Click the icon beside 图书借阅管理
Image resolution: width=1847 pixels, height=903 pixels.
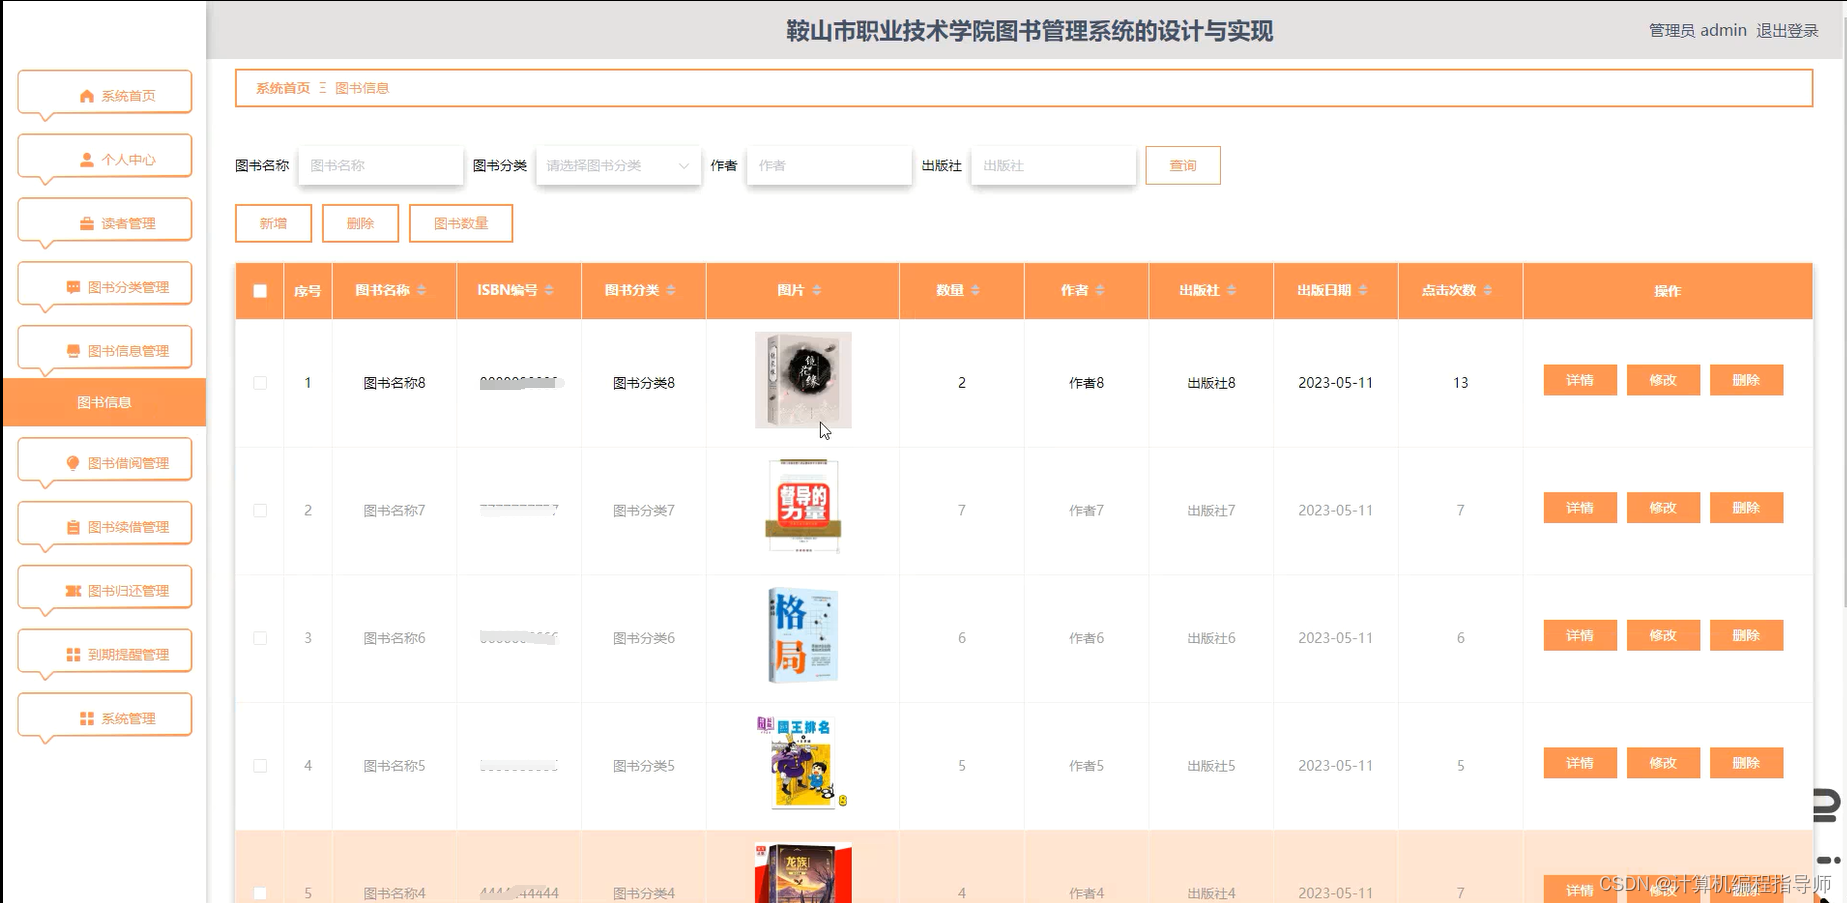73,464
